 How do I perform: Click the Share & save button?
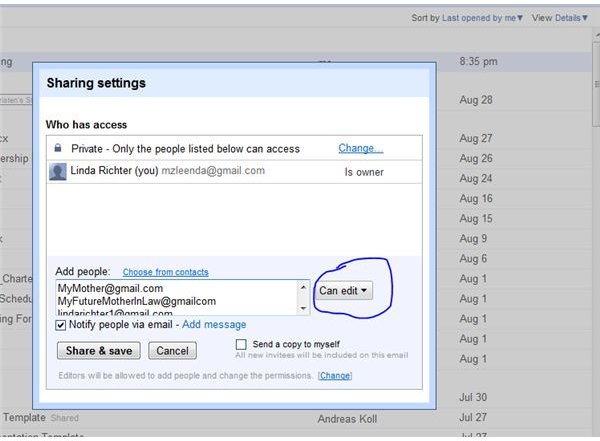[x=99, y=351]
